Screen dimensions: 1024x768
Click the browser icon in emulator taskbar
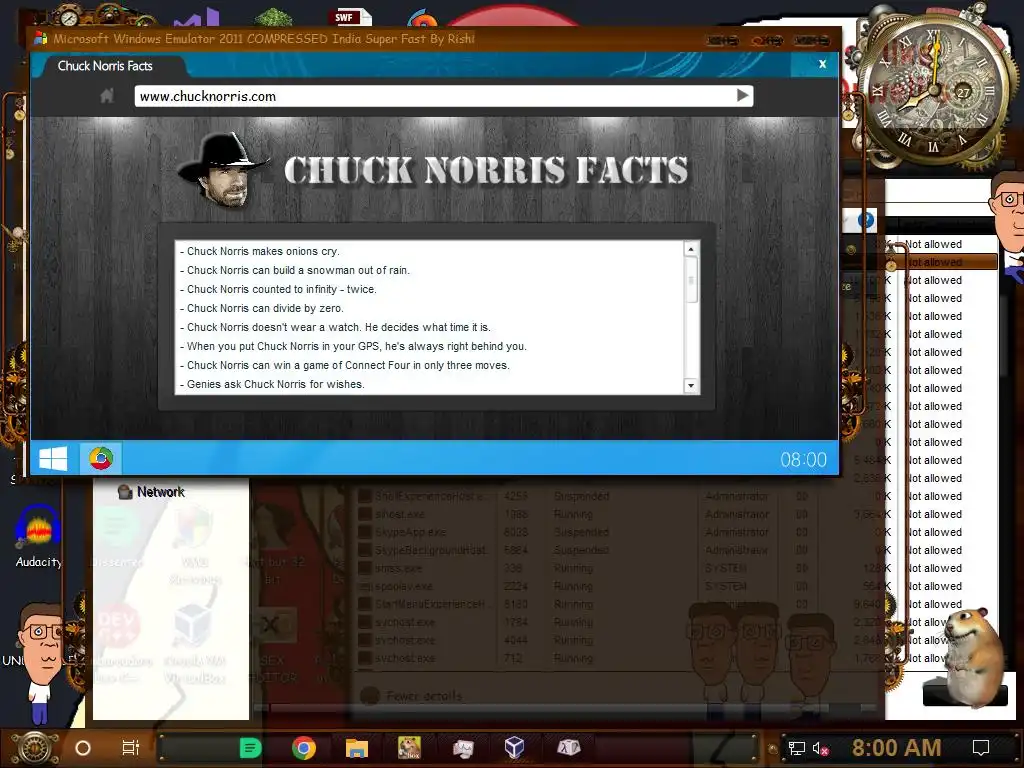pos(101,458)
